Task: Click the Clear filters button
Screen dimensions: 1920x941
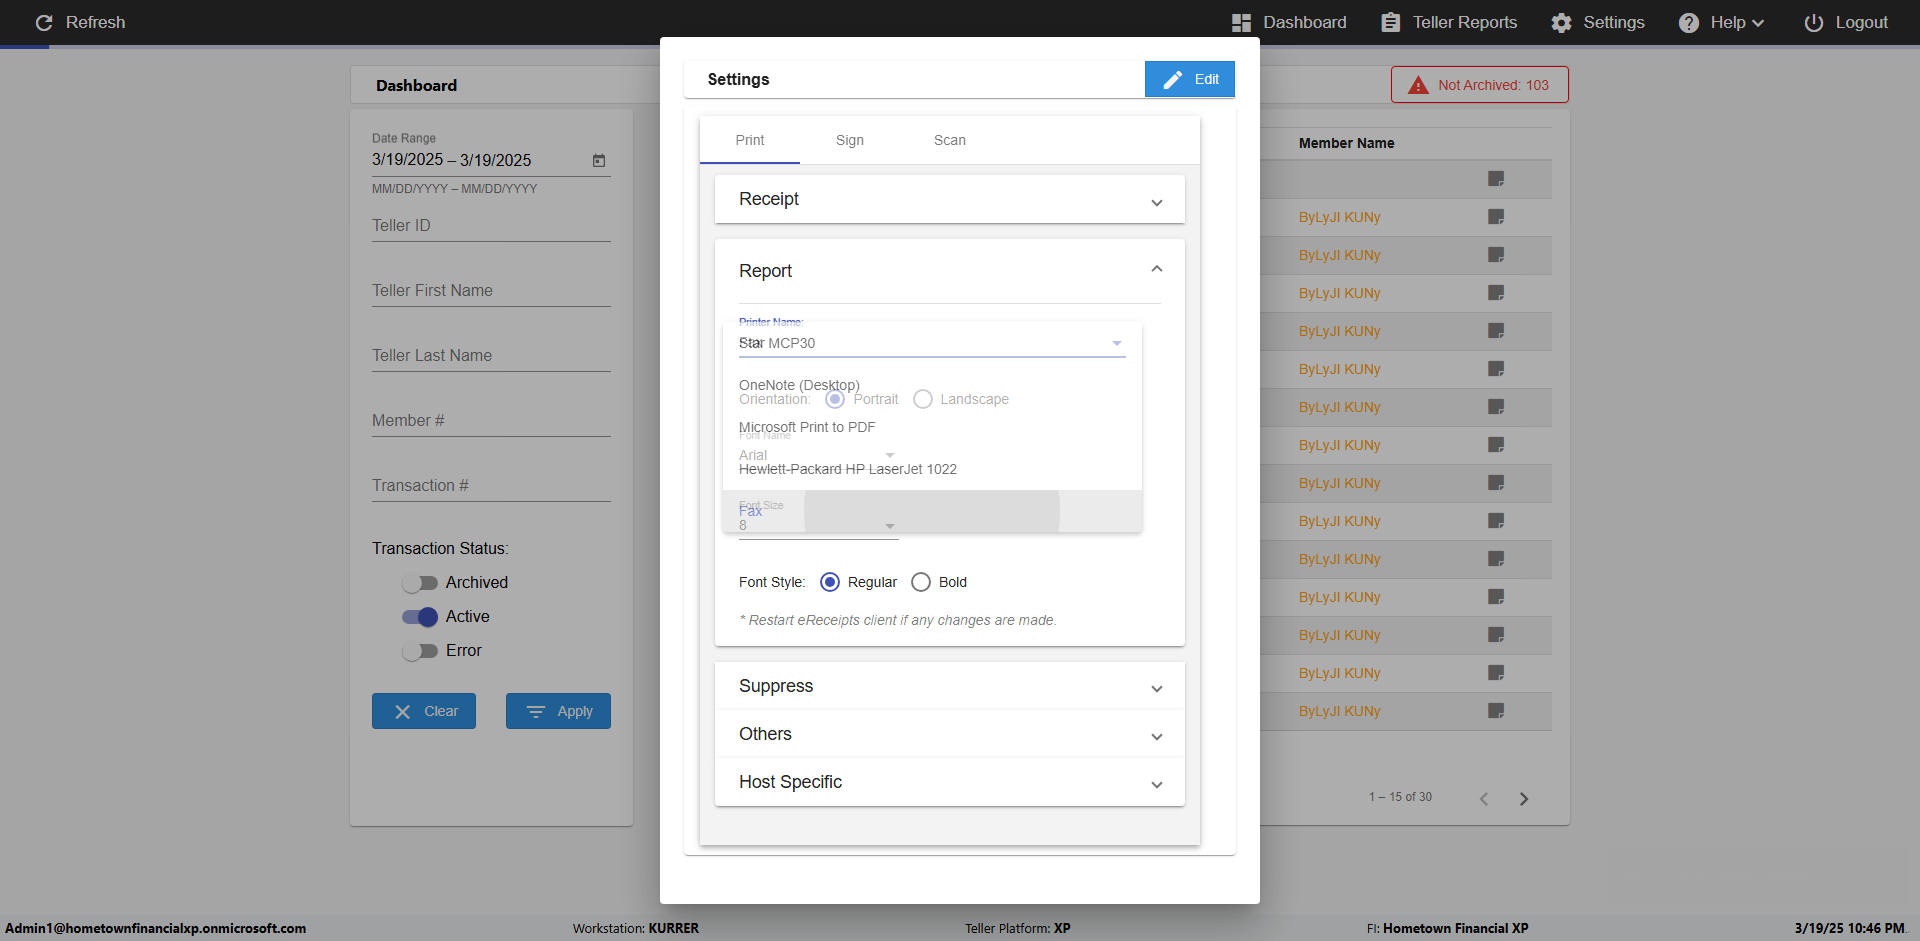Action: (x=424, y=711)
